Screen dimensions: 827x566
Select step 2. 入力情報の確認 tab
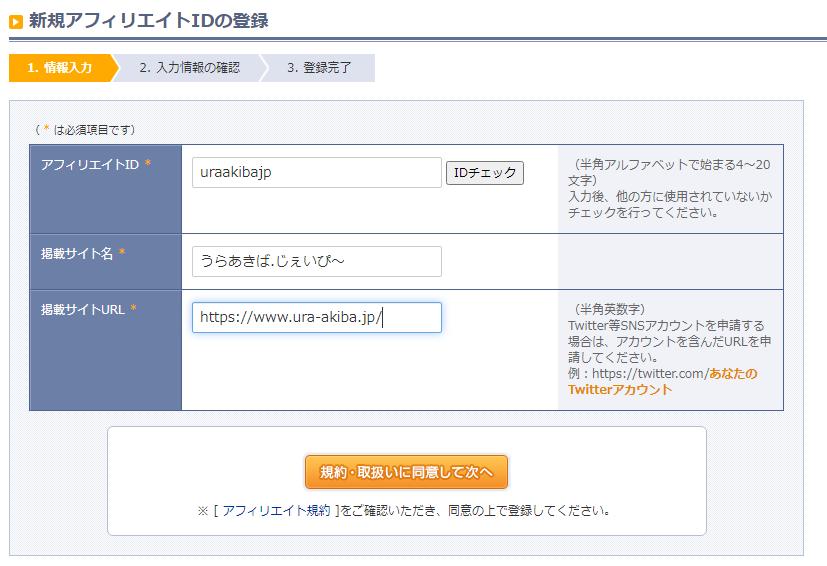point(189,68)
